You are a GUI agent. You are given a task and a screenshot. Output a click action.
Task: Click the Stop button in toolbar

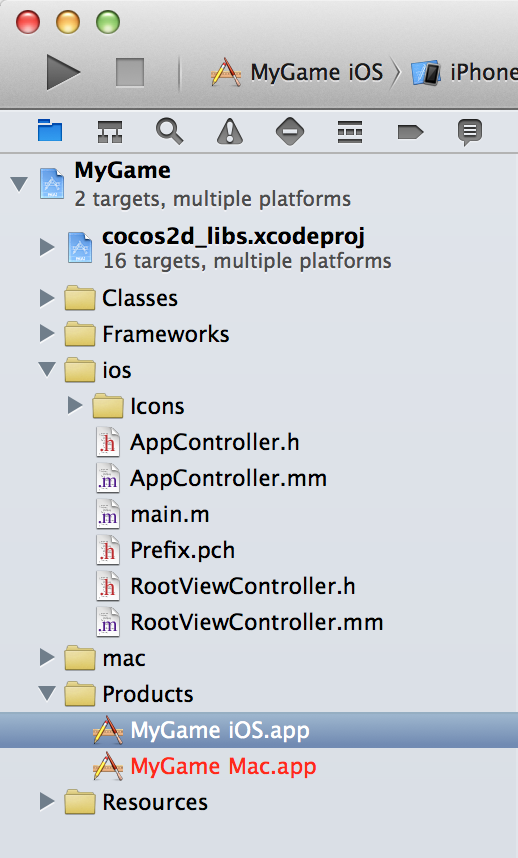click(x=130, y=72)
